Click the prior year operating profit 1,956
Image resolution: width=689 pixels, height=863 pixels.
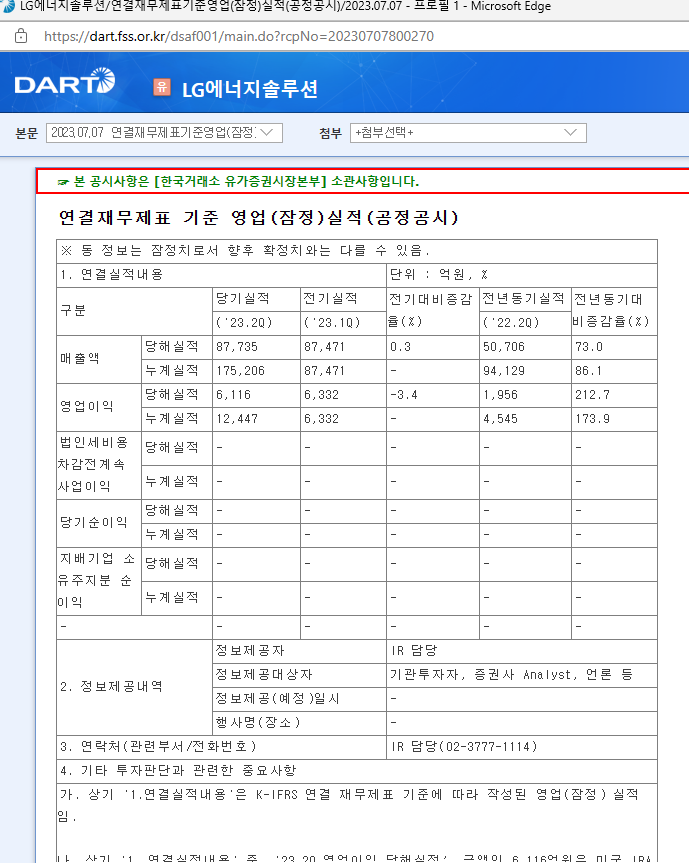(500, 395)
